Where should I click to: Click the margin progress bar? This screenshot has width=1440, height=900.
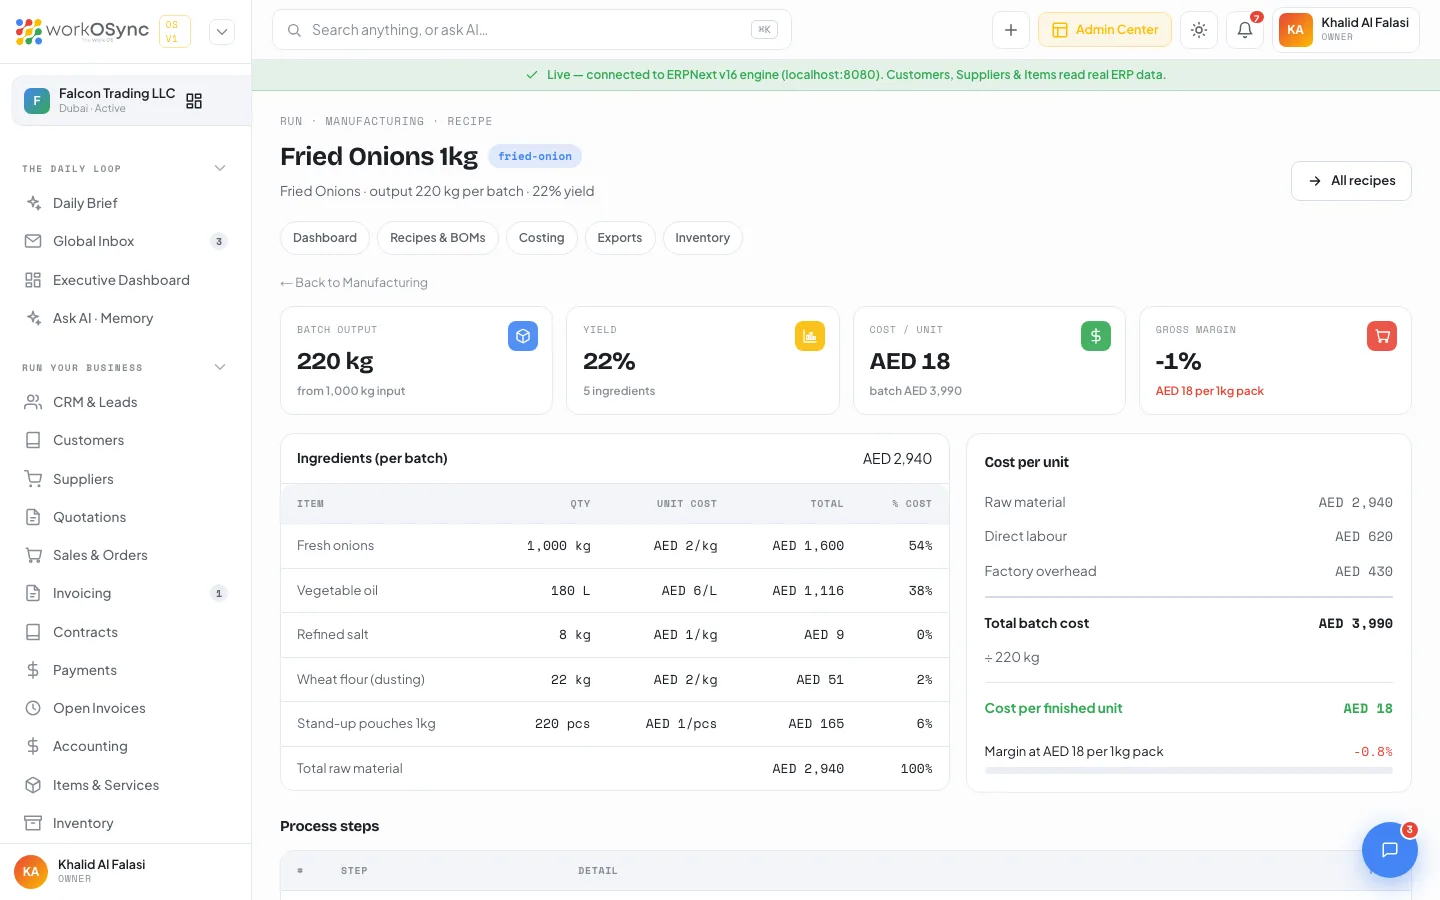coord(1189,770)
